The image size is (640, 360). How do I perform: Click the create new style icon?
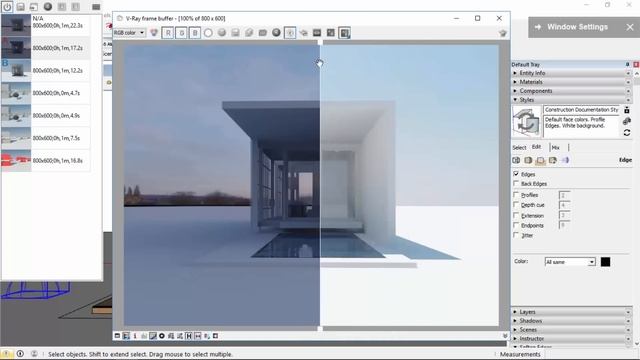click(x=627, y=121)
